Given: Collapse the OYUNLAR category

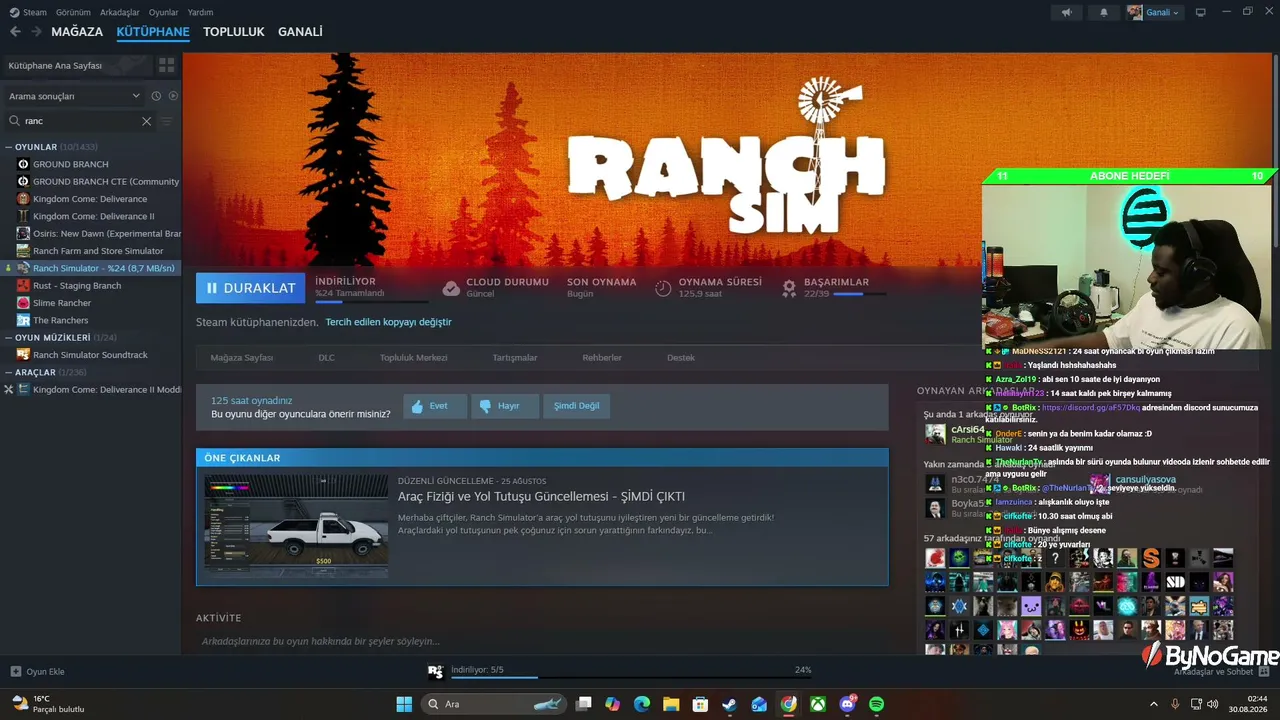Looking at the screenshot, I should click(9, 147).
